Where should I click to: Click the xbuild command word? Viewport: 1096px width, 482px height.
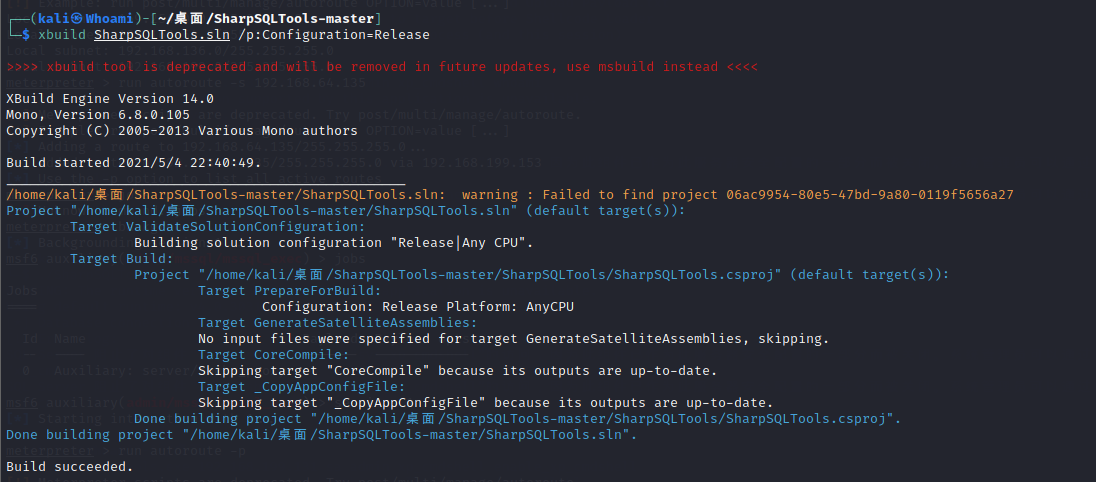(62, 34)
